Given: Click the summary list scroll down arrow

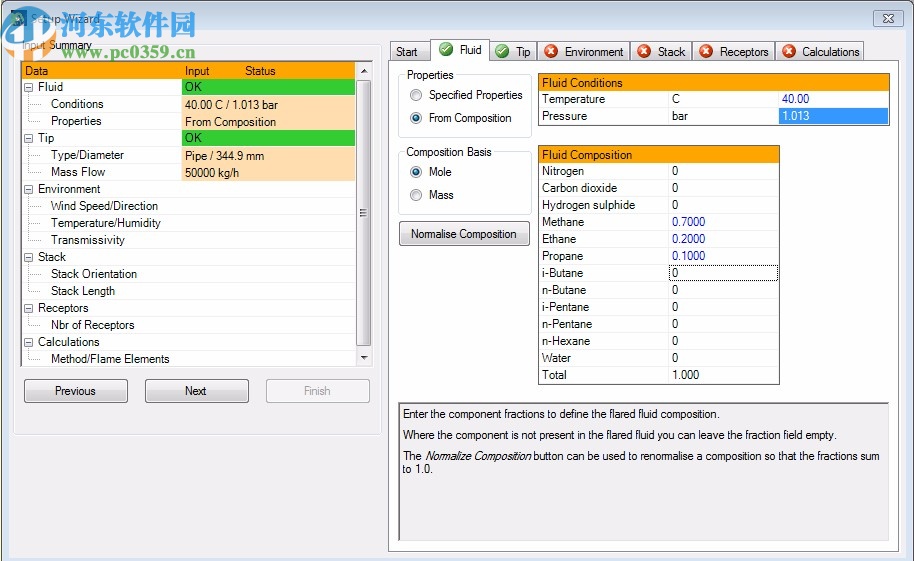Looking at the screenshot, I should (364, 357).
